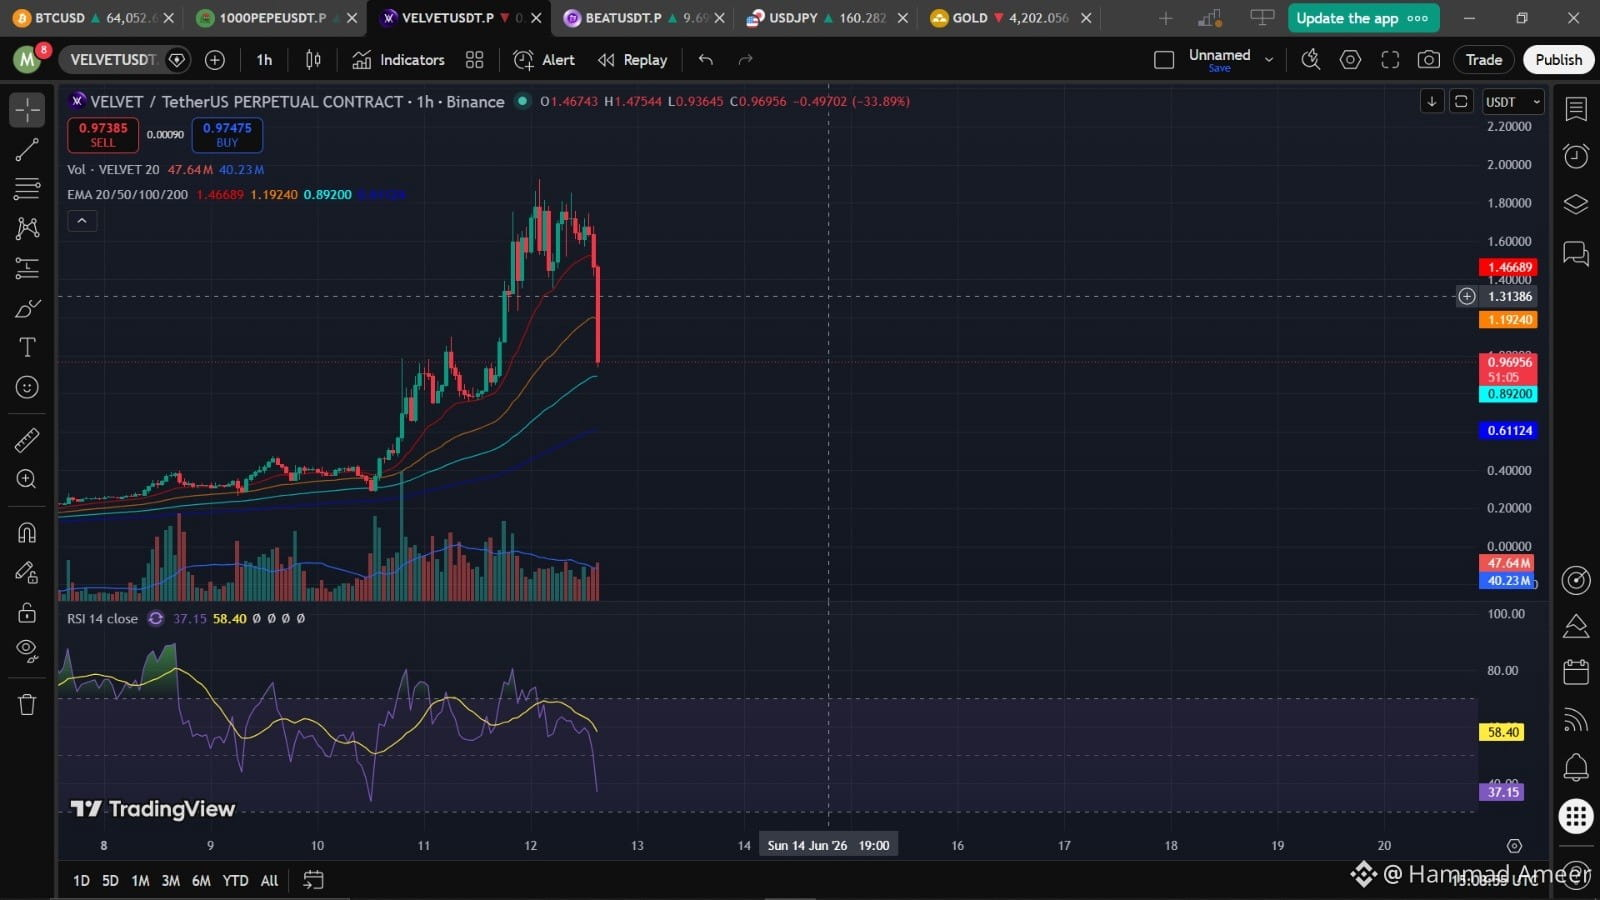Select the crosshair cursor tool
This screenshot has height=900, width=1600.
click(27, 109)
